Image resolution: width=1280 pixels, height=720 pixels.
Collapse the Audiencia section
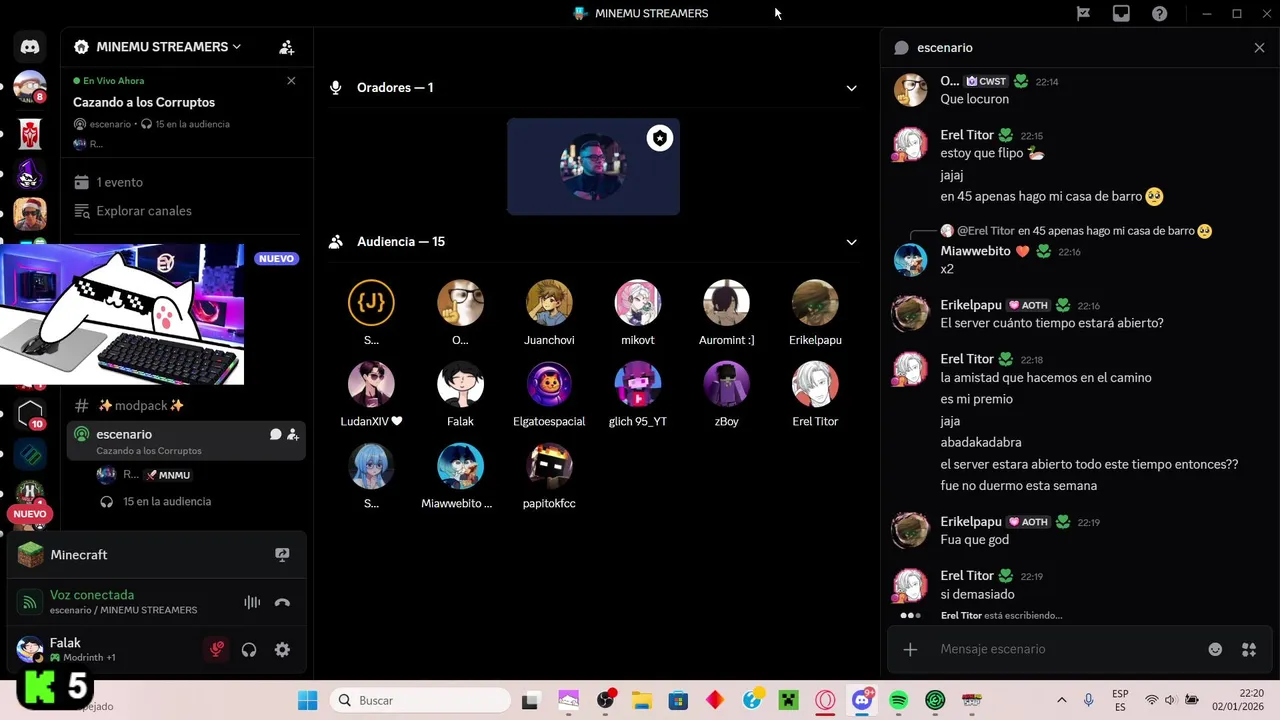click(x=852, y=242)
